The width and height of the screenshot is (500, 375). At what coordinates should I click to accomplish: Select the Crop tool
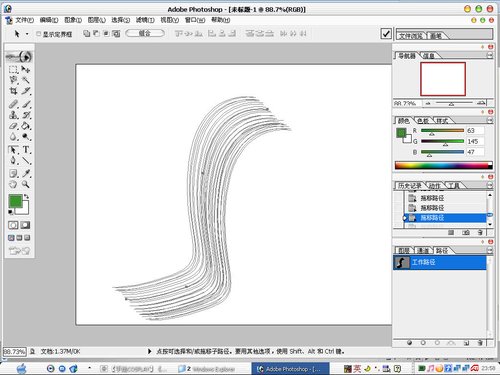tap(13, 91)
